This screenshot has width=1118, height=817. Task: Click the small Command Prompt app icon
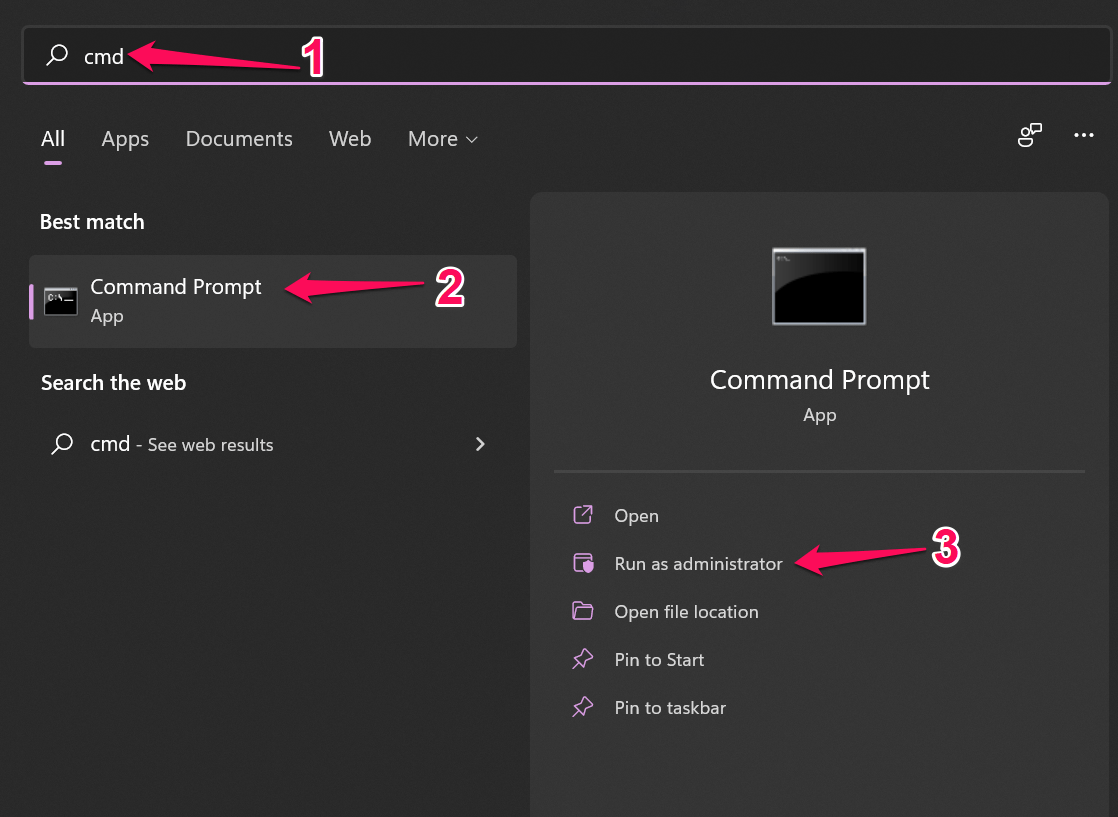click(x=61, y=301)
